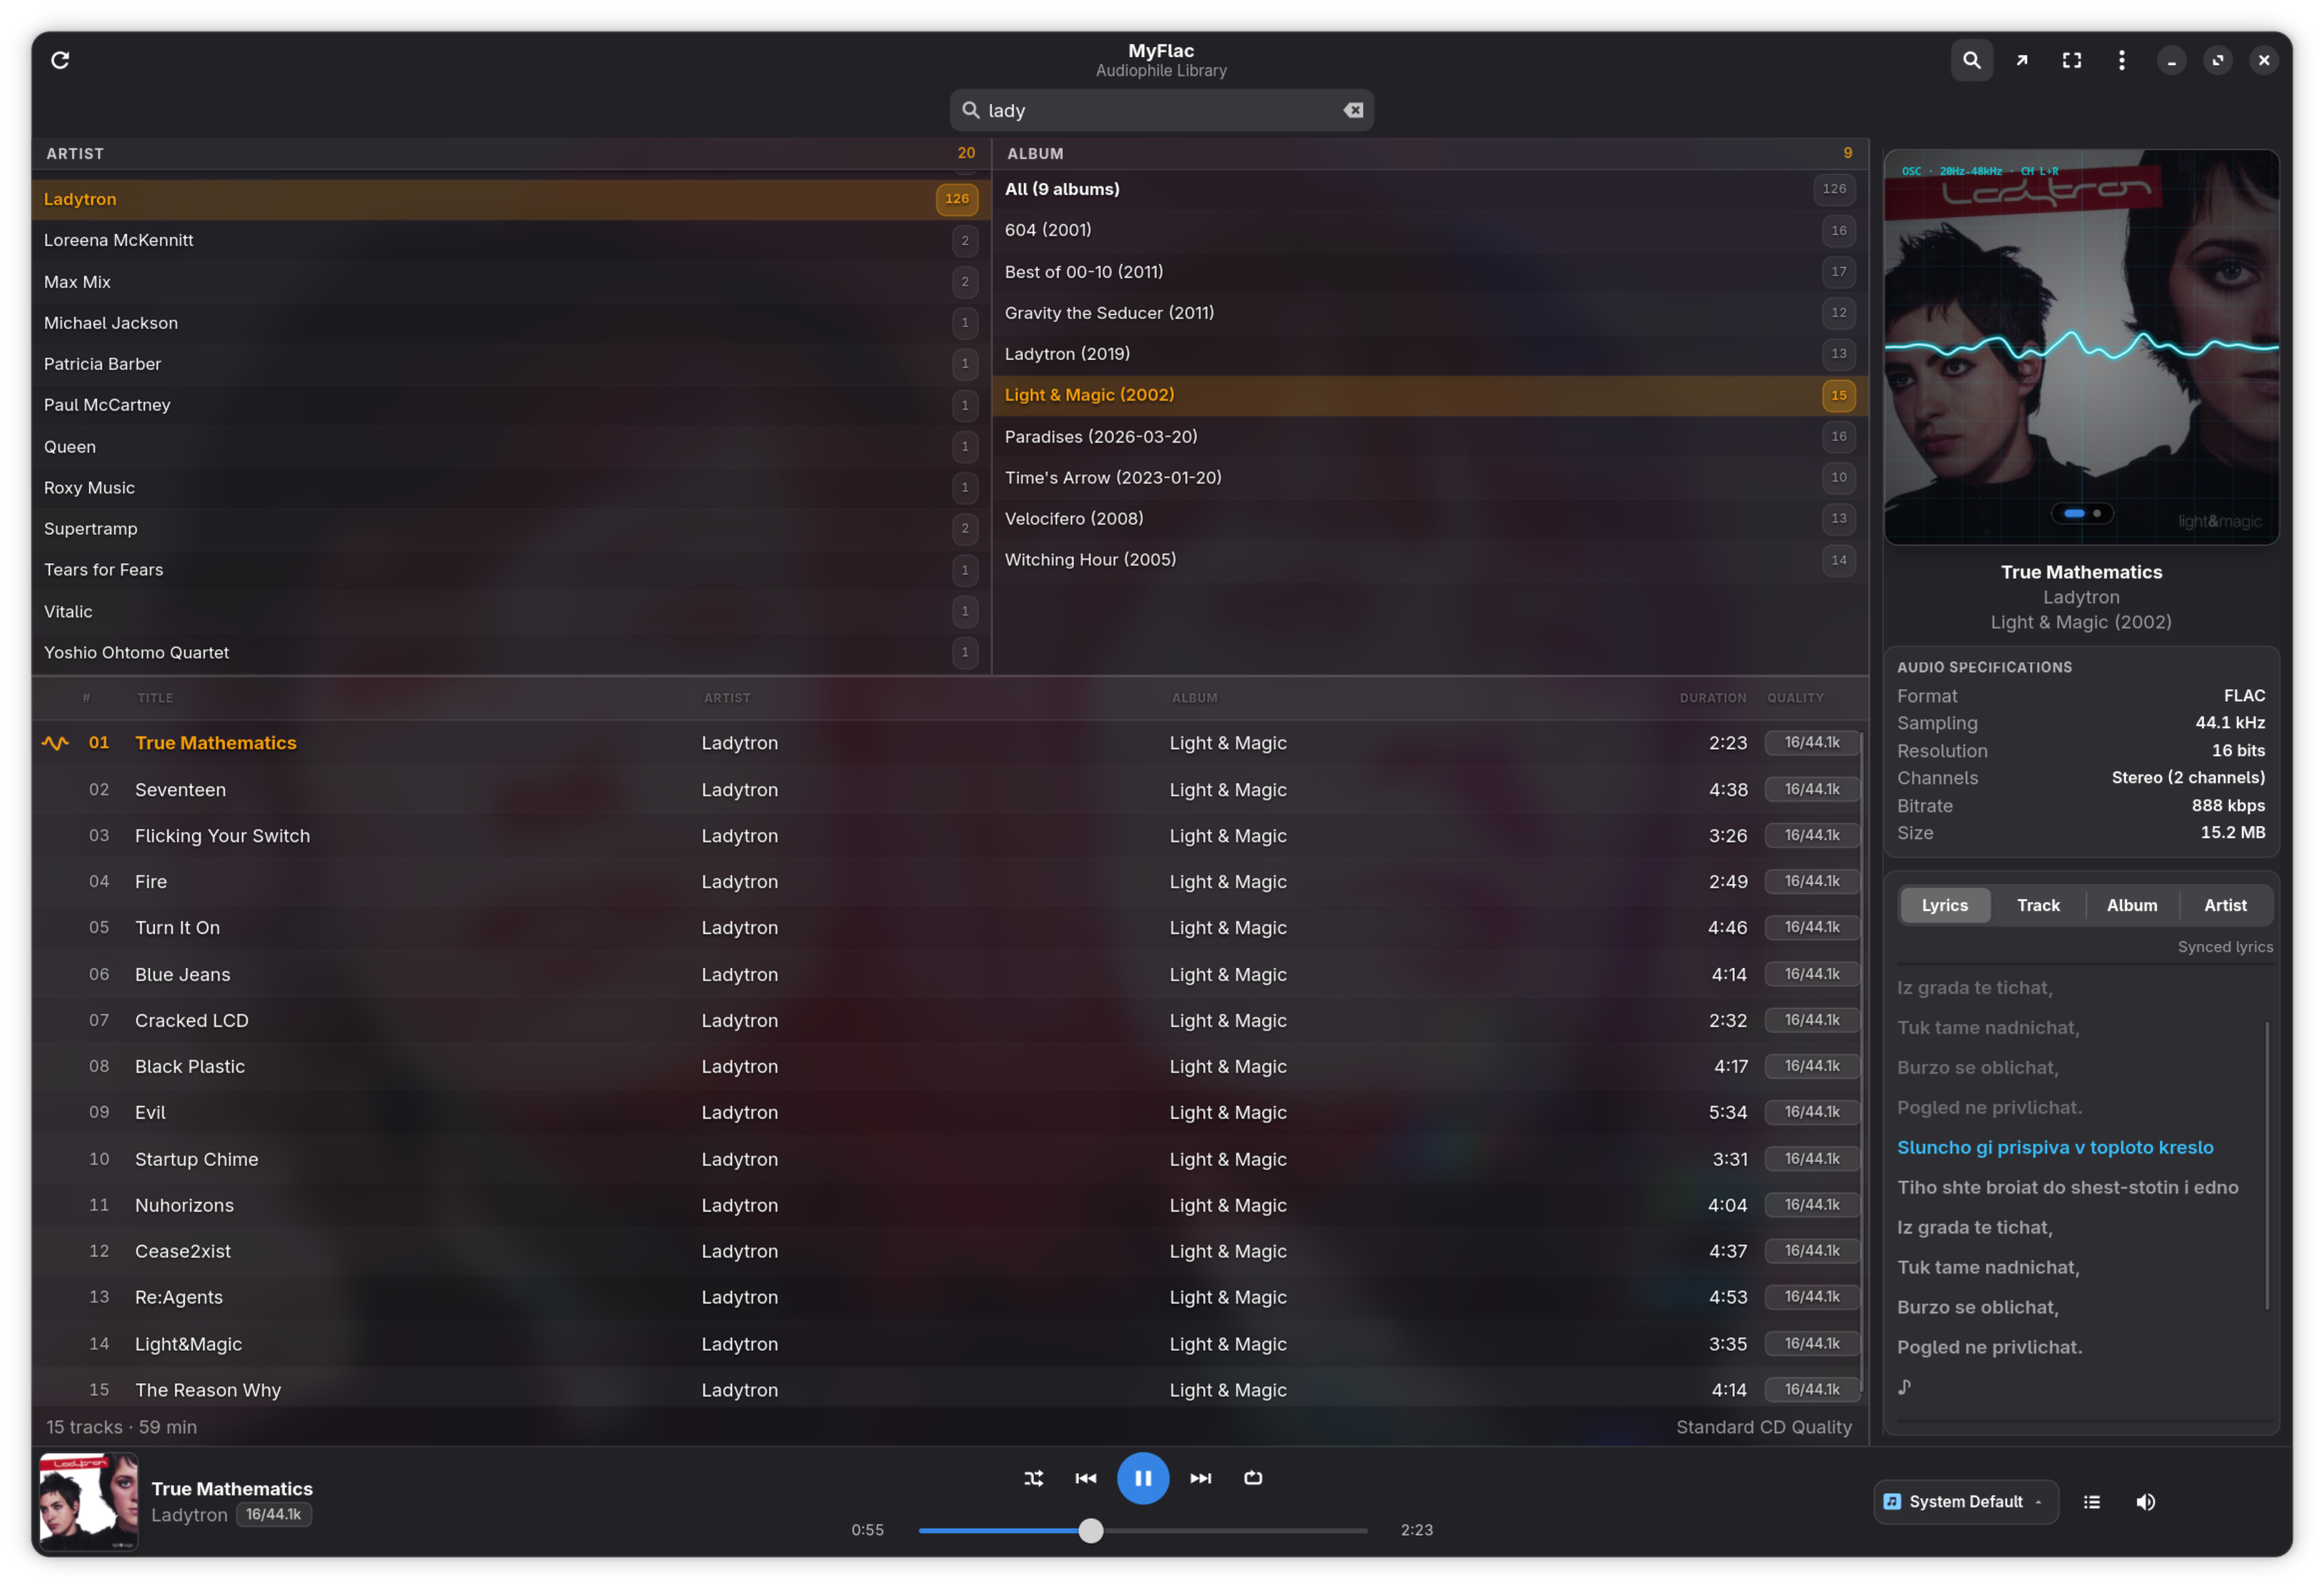The height and width of the screenshot is (1588, 2324).
Task: Click the 'True Mathematics' title in player bar
Action: [232, 1489]
